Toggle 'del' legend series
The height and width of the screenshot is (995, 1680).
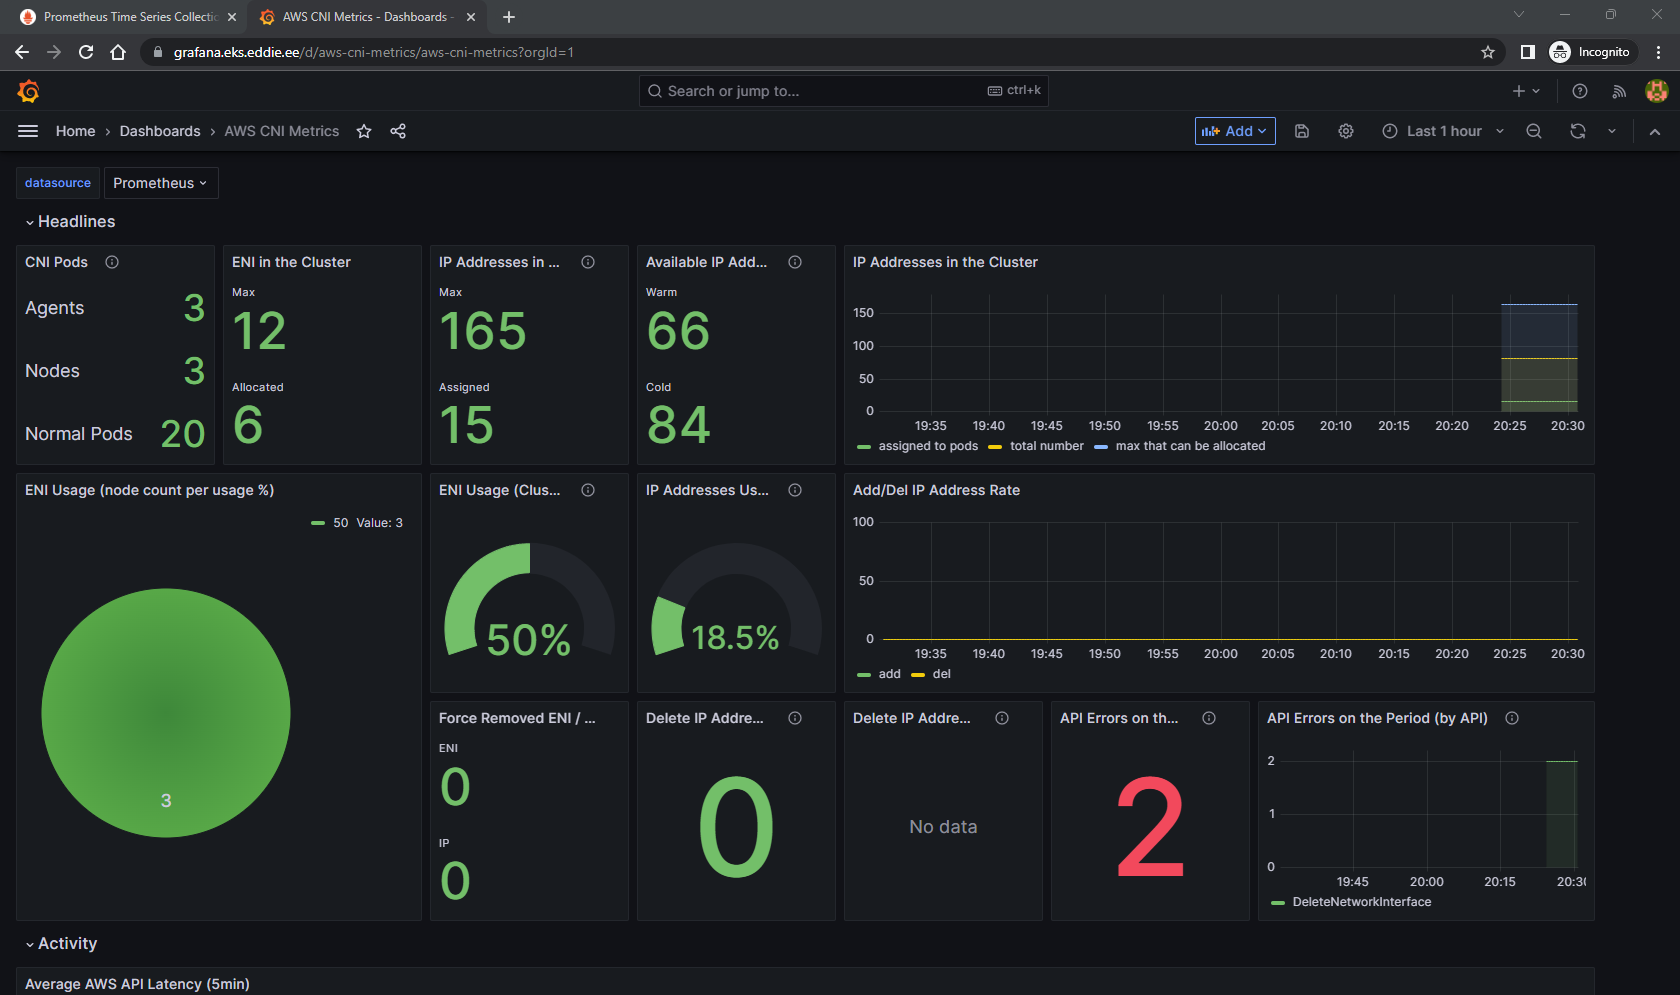tap(941, 674)
